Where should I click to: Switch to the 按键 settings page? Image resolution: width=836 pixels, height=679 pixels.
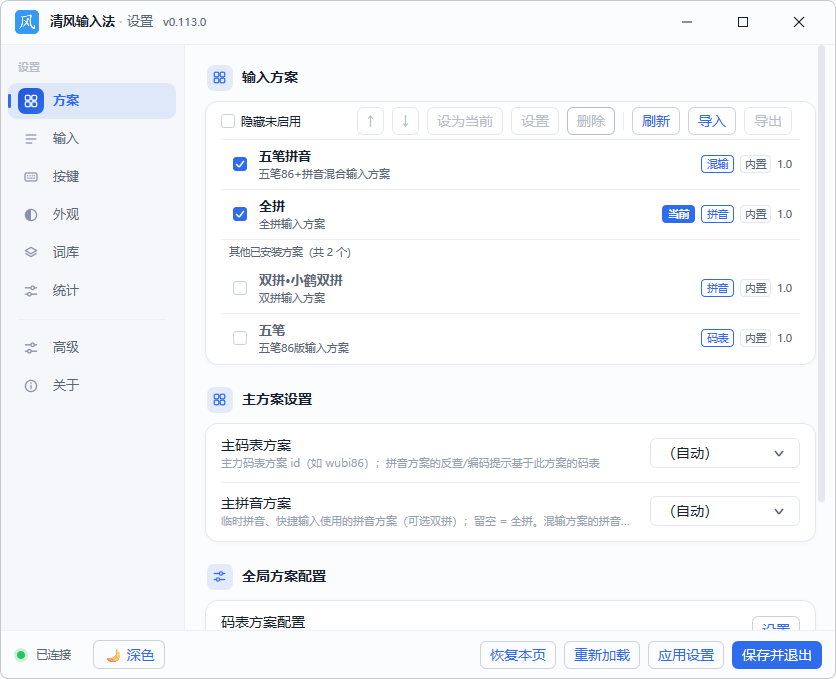coord(92,177)
